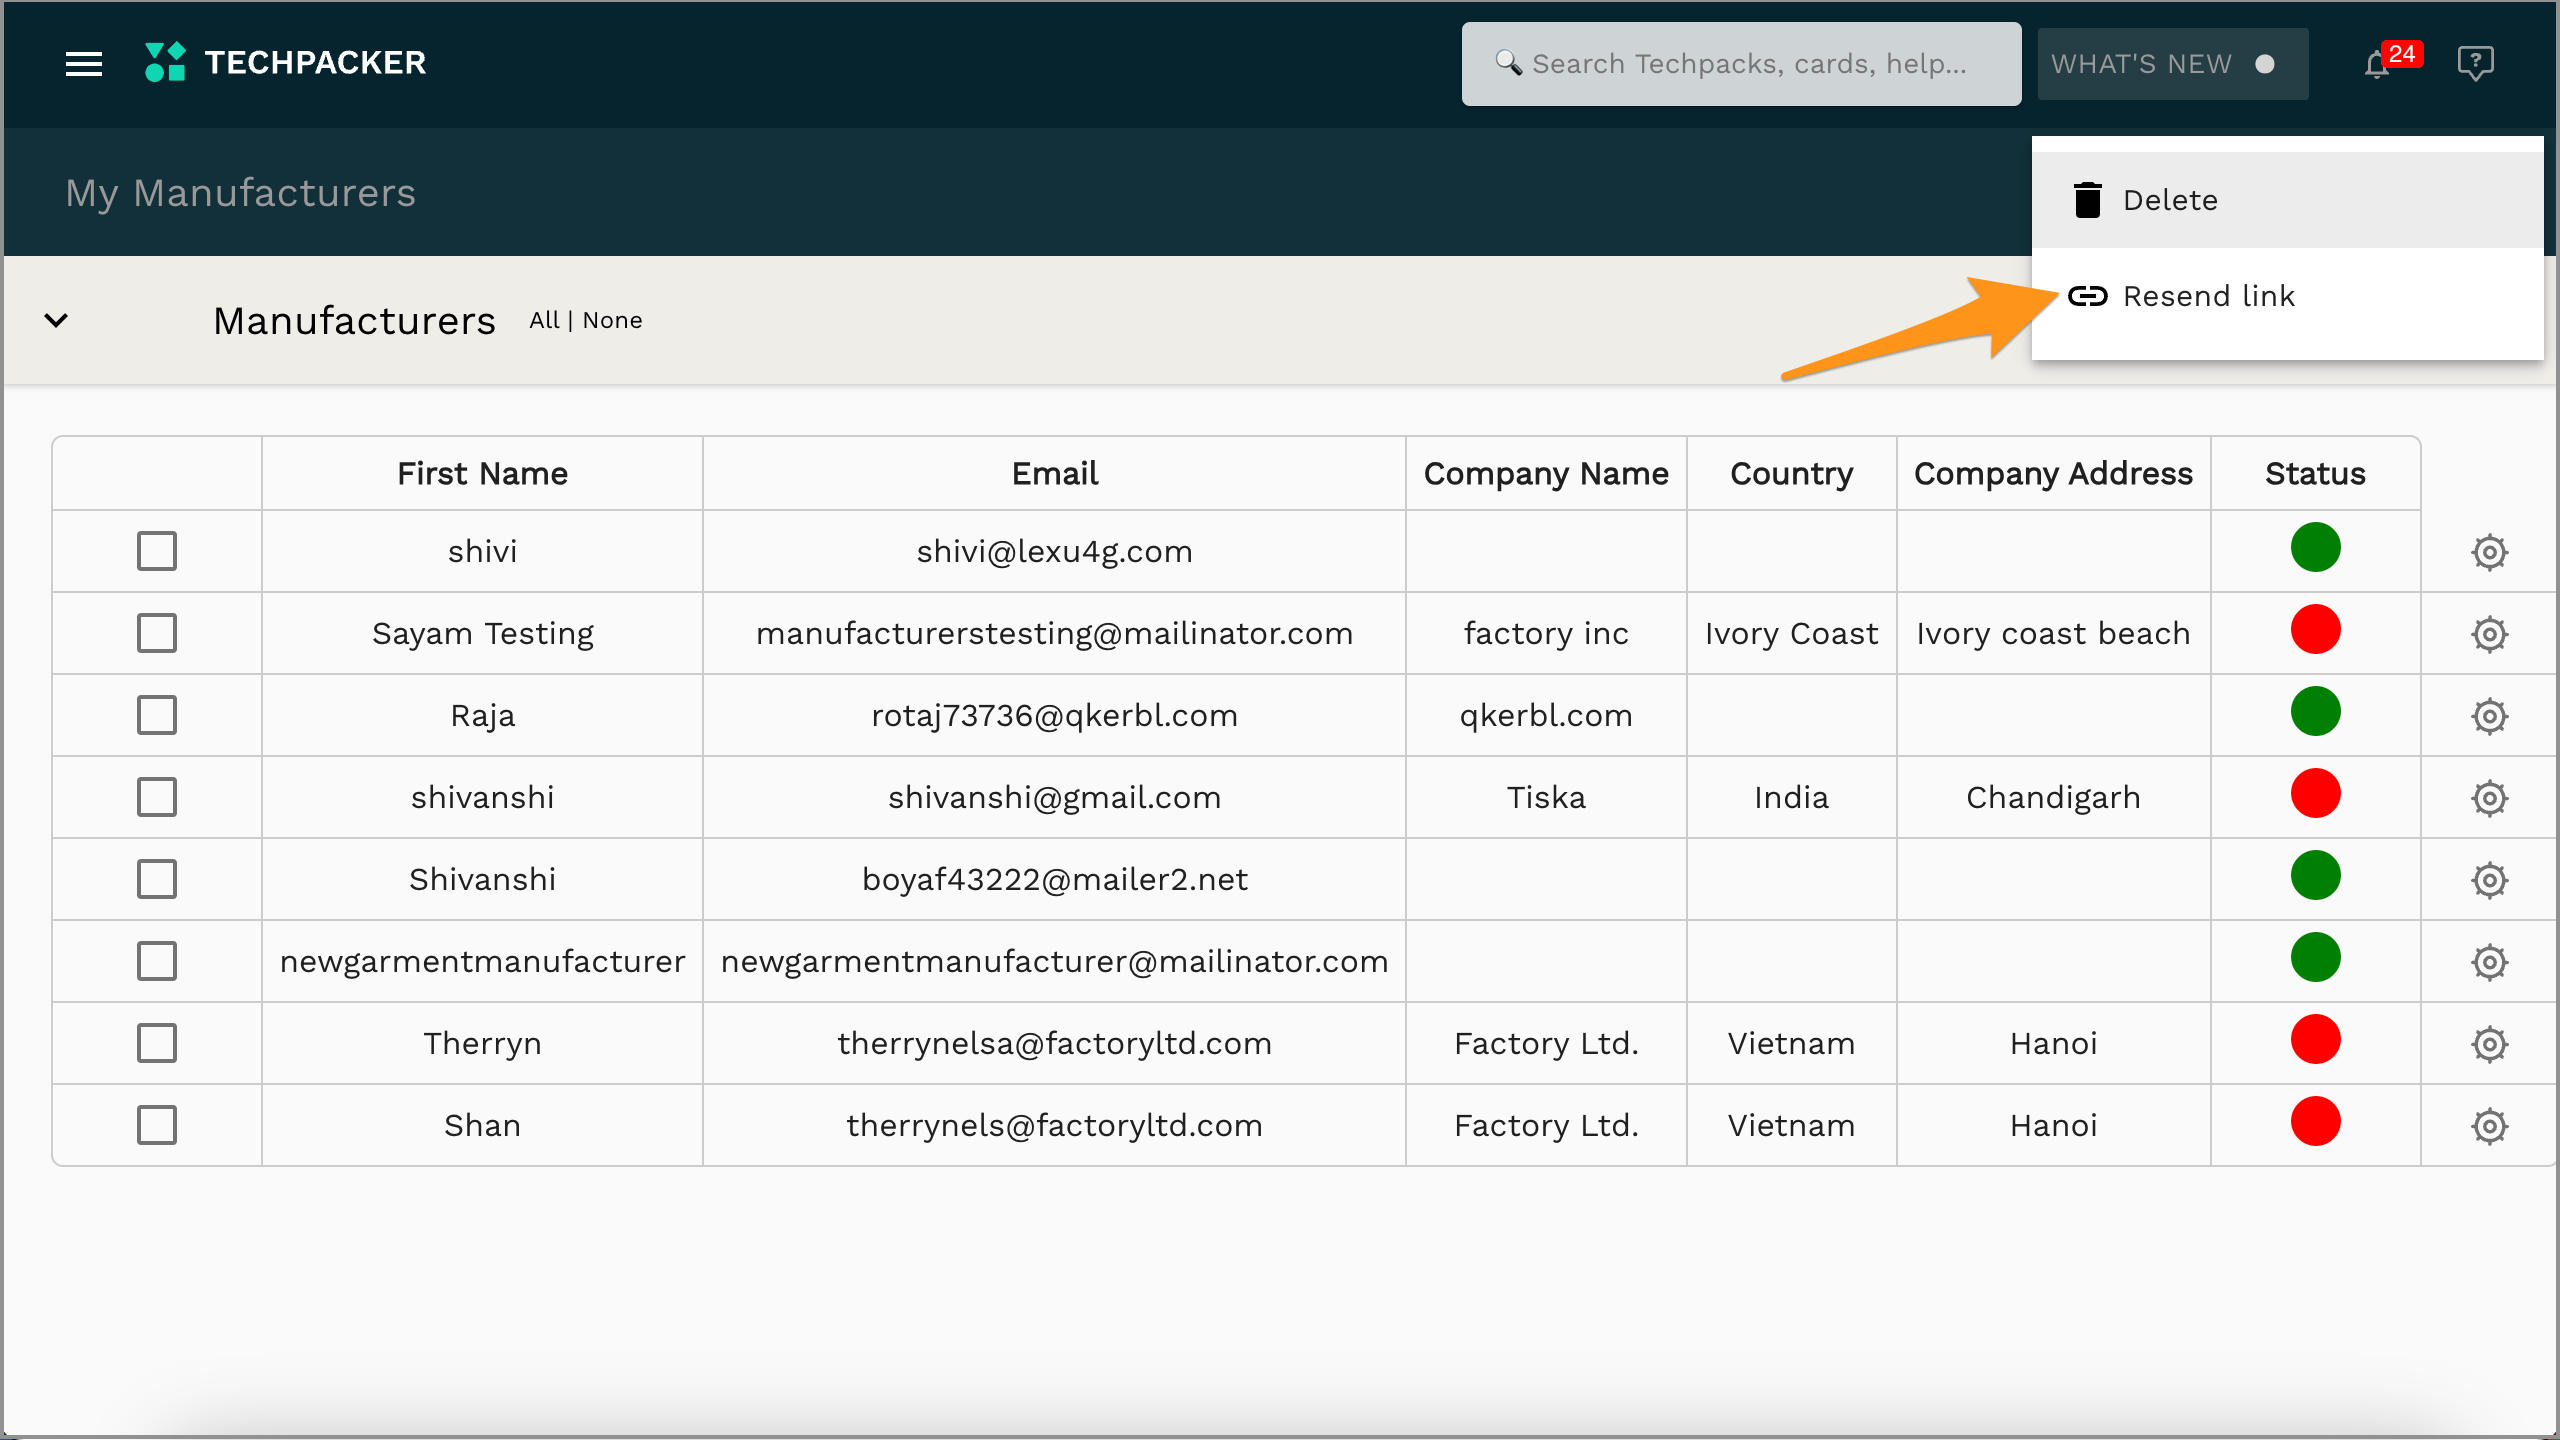Select the Sayam Testing row checkbox
This screenshot has width=2560, height=1440.
pos(157,633)
